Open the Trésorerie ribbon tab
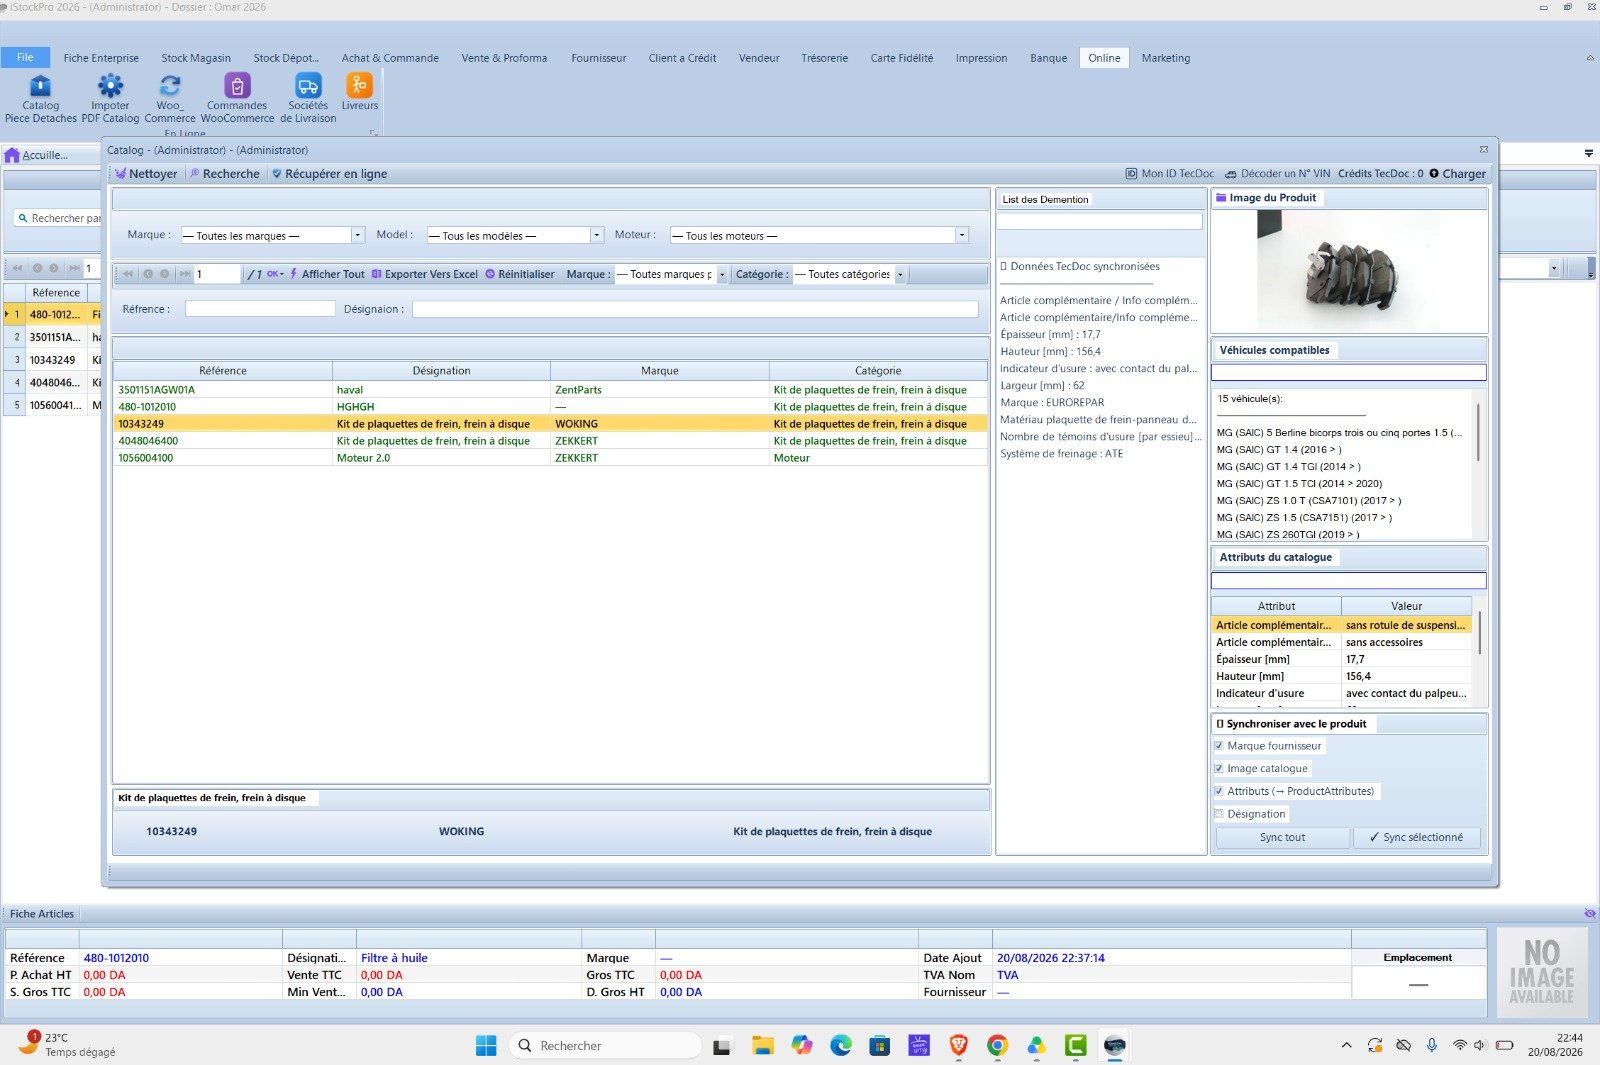 (x=824, y=58)
